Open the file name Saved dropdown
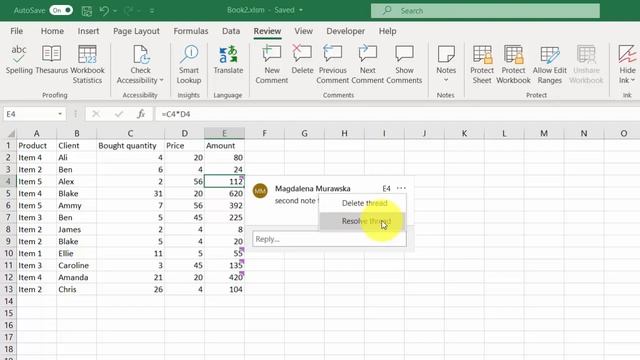 point(301,10)
